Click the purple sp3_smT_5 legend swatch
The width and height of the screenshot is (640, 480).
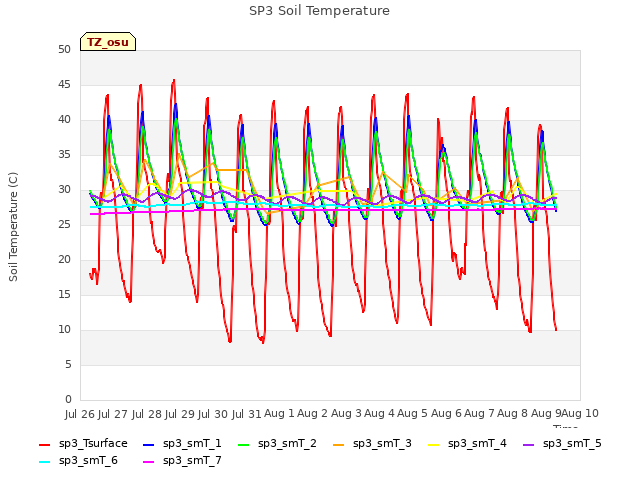pyautogui.click(x=529, y=444)
